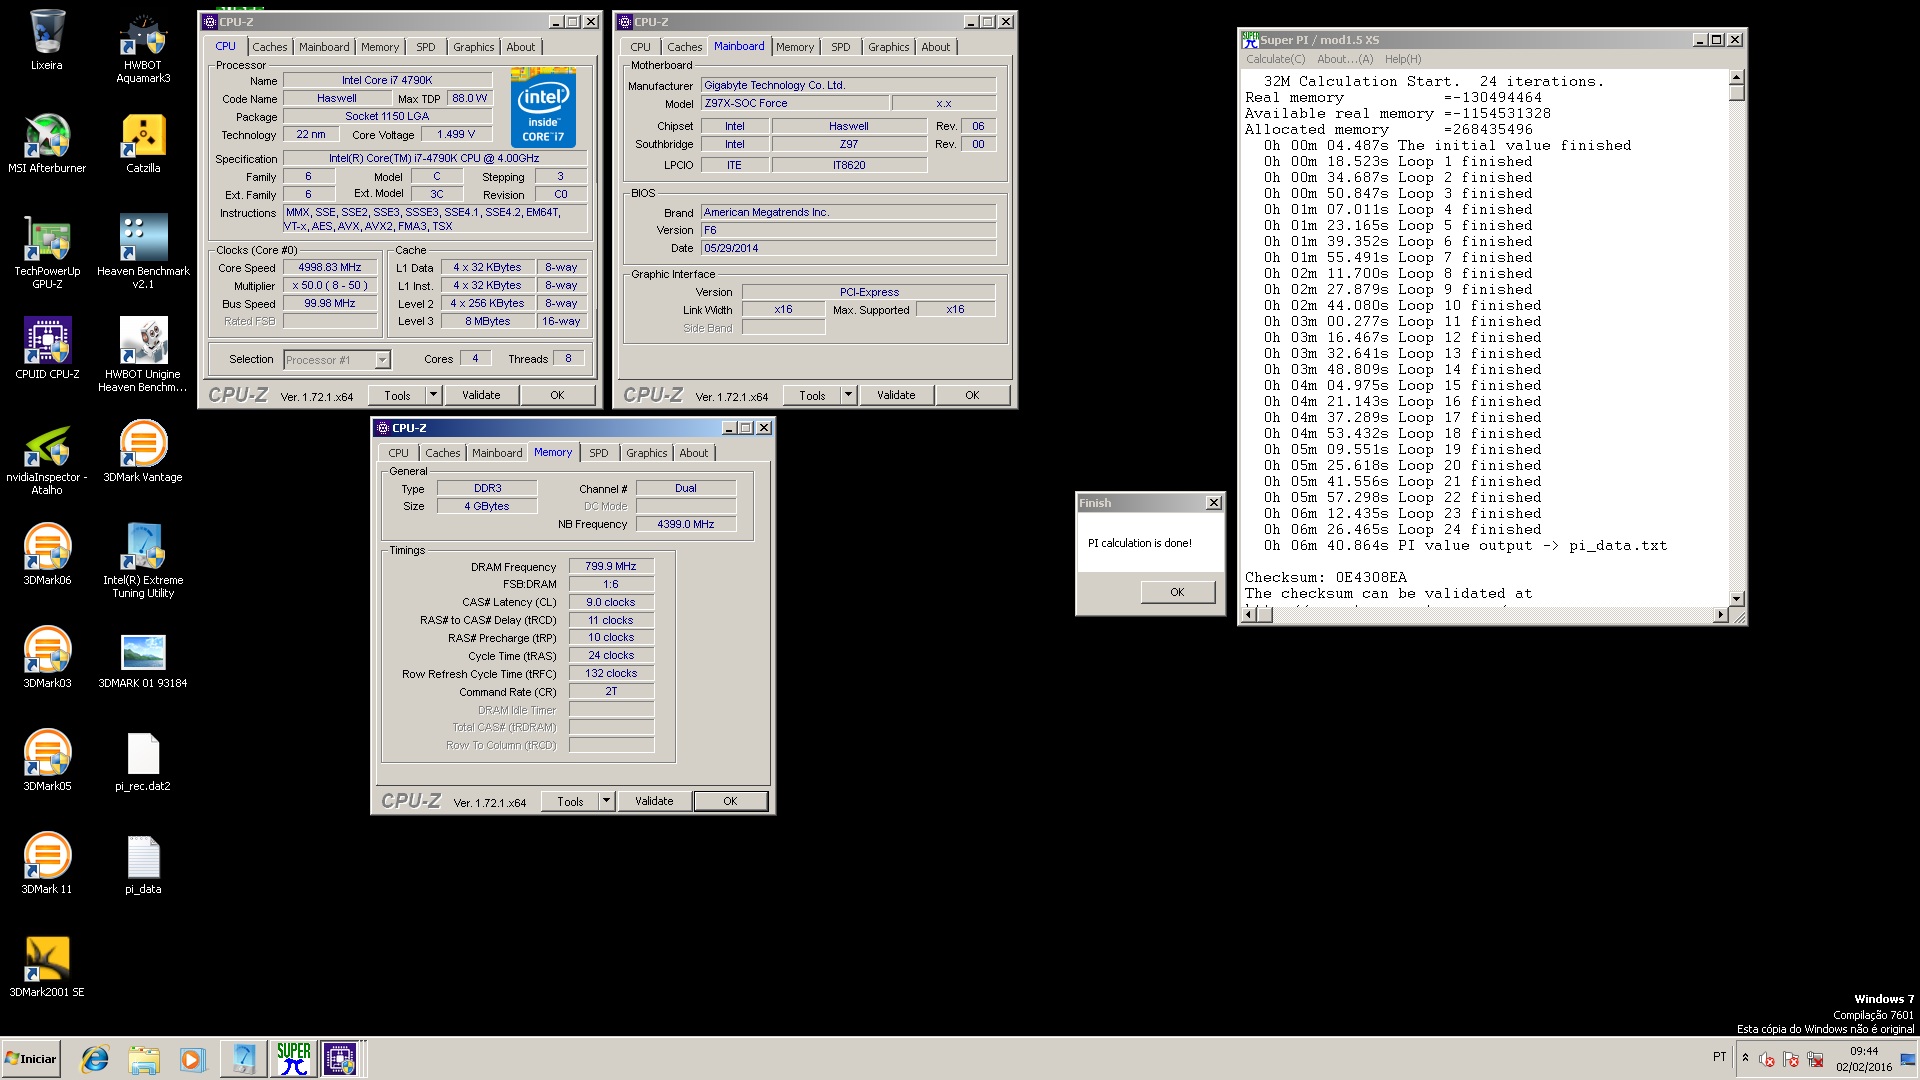Launch 3DMark03 desktop shortcut

point(46,657)
